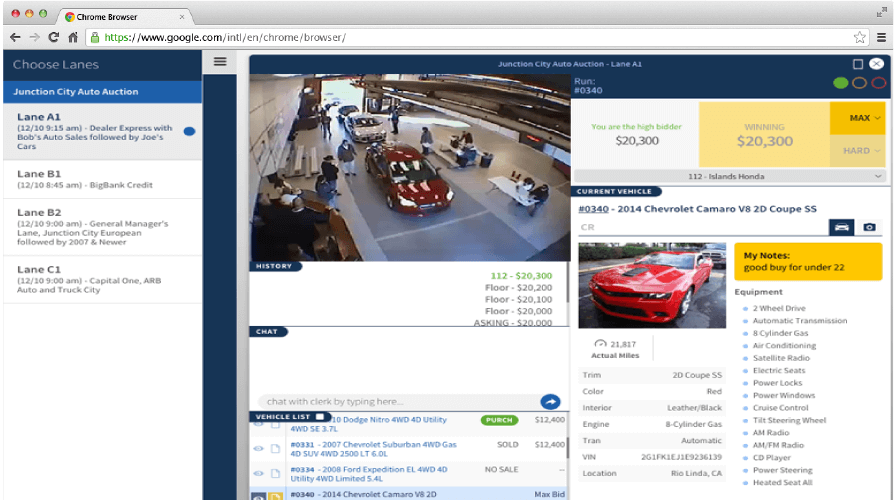
Task: Send chat message with the arrow button
Action: click(x=550, y=401)
